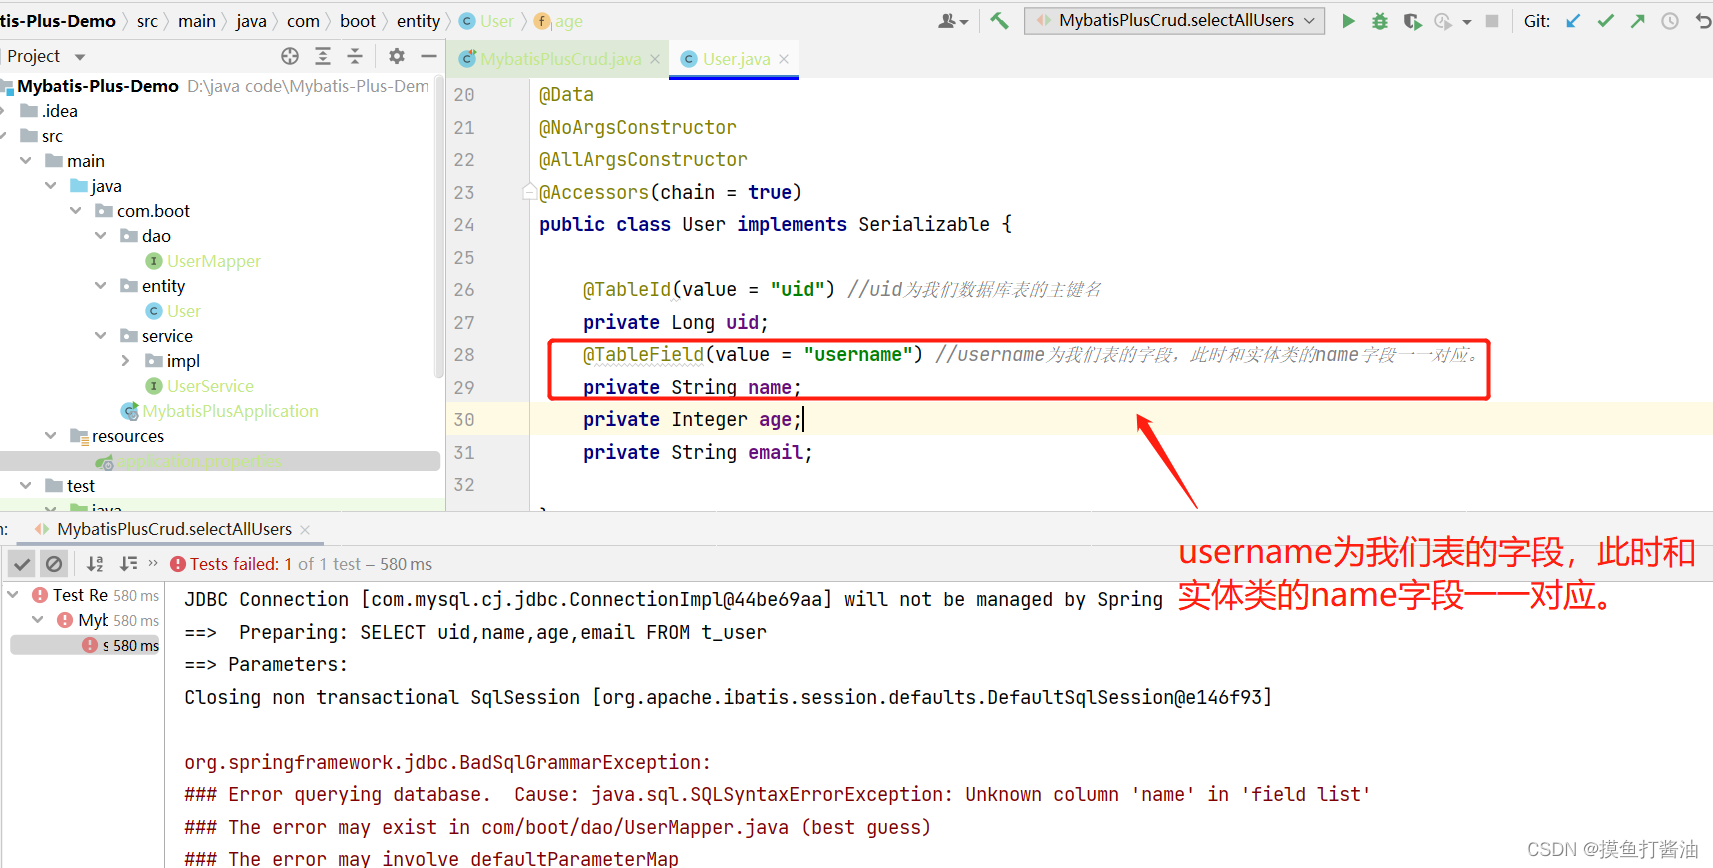Collapse the main folder
This screenshot has height=868, width=1713.
pos(25,161)
